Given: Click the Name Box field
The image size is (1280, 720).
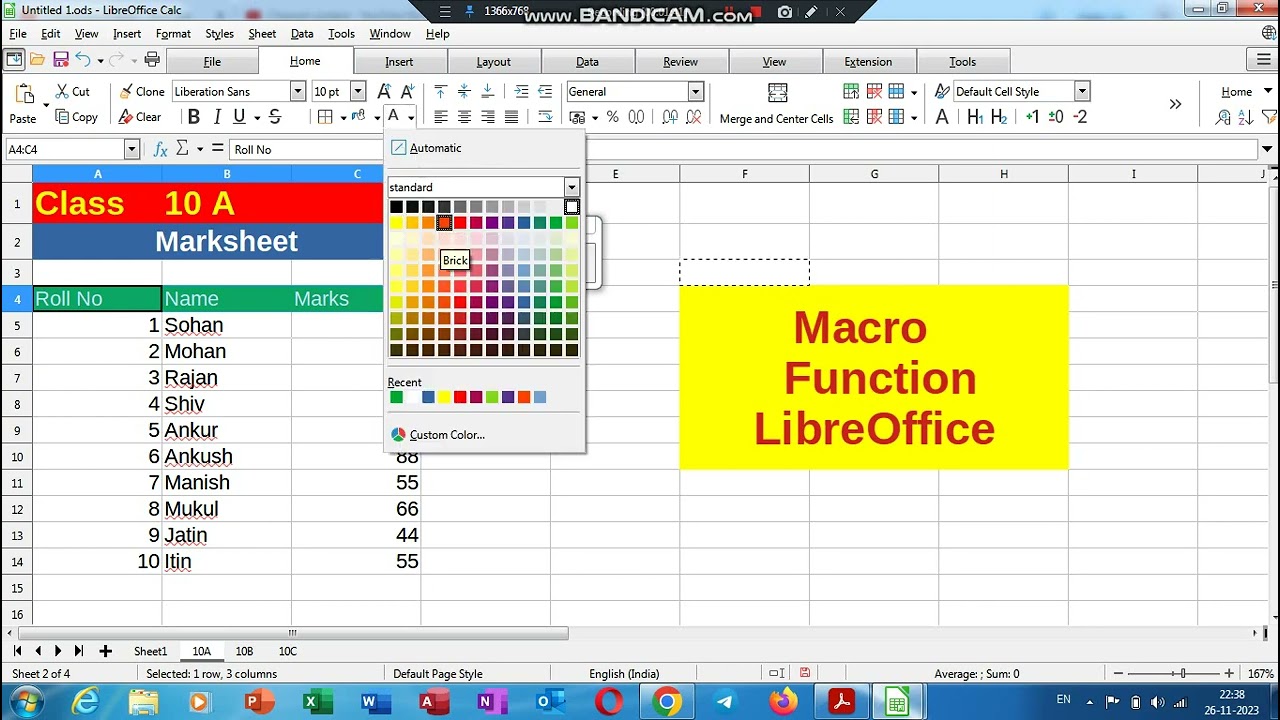Looking at the screenshot, I should tap(65, 149).
